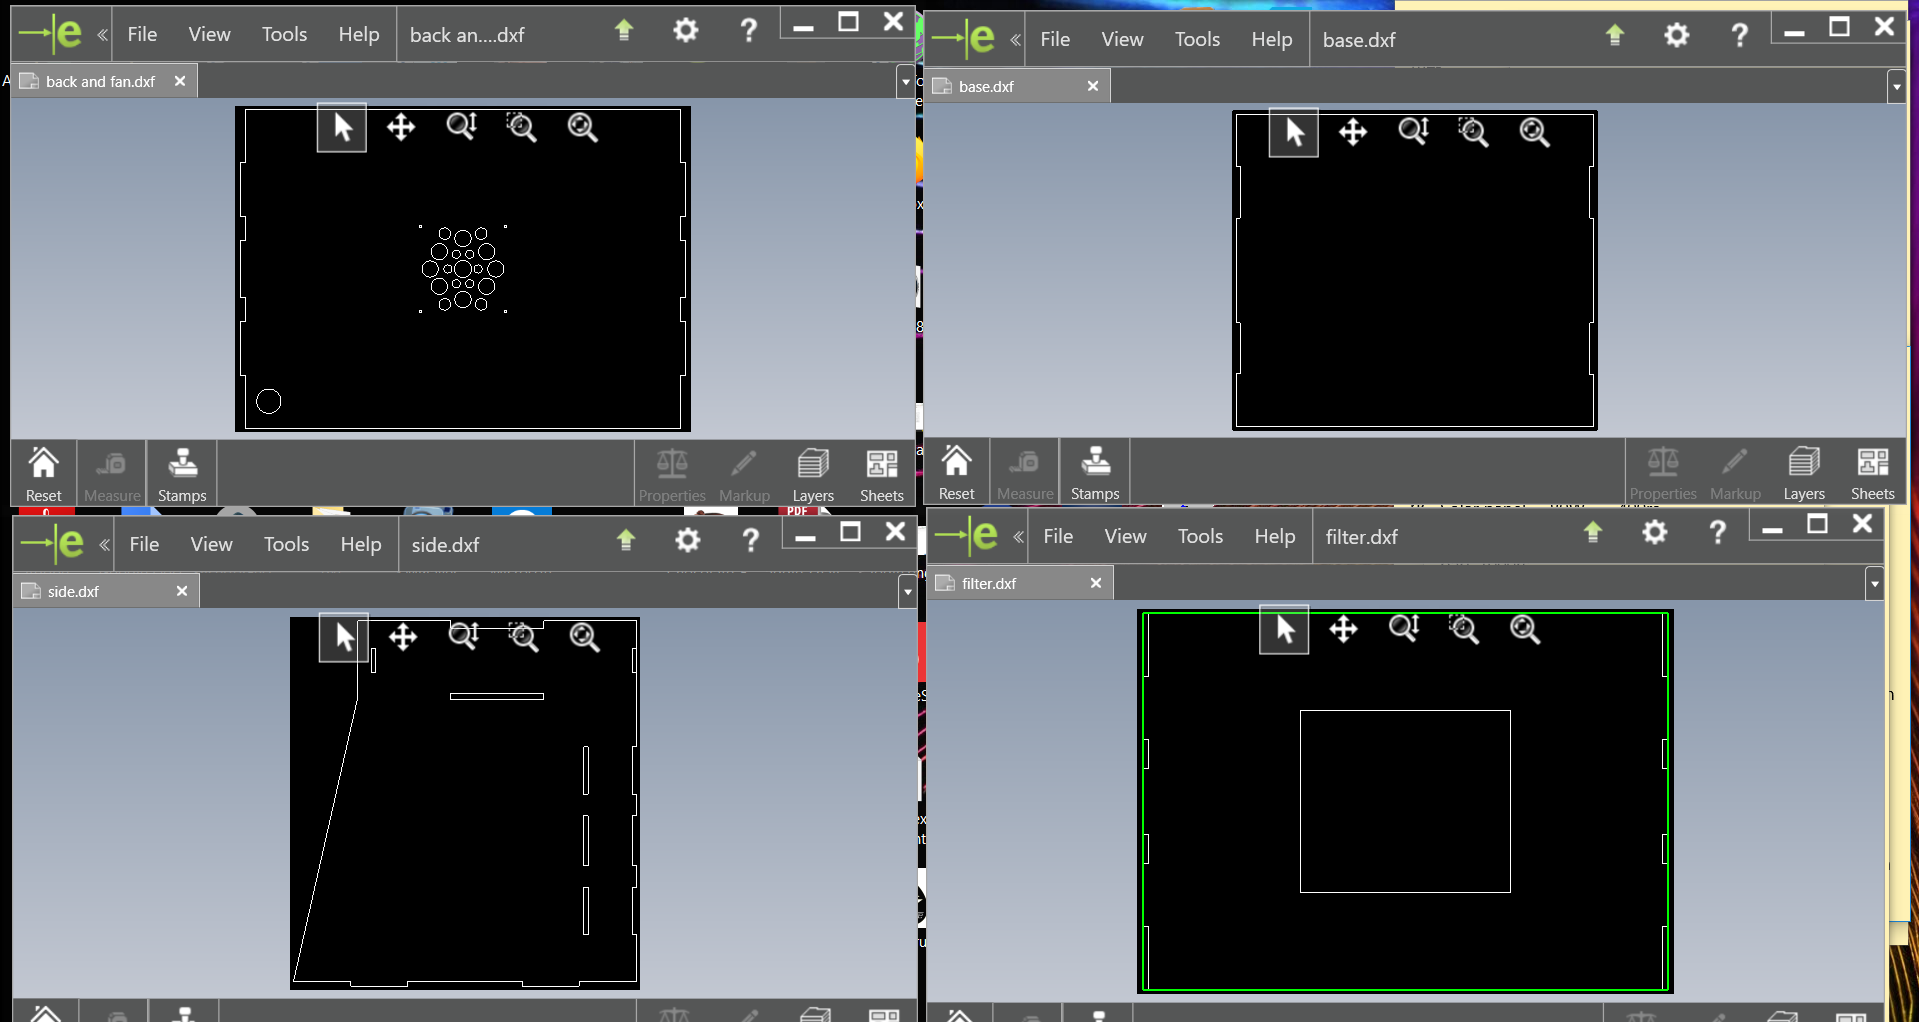Click Zoom to Fit in side.dxf window

(x=584, y=637)
